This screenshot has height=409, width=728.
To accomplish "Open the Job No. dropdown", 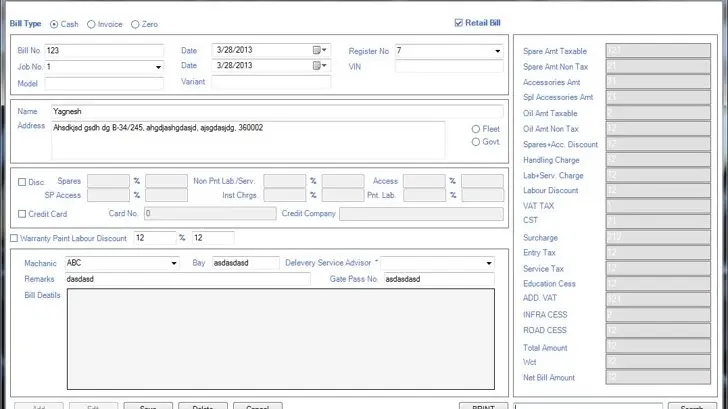I will [x=158, y=67].
